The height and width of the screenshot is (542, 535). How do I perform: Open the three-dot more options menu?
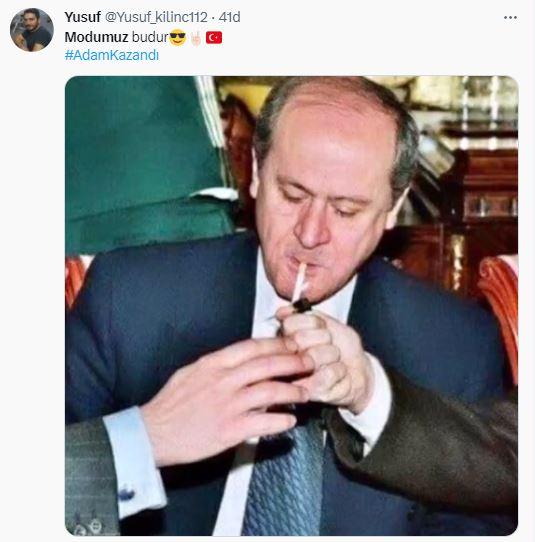(510, 18)
